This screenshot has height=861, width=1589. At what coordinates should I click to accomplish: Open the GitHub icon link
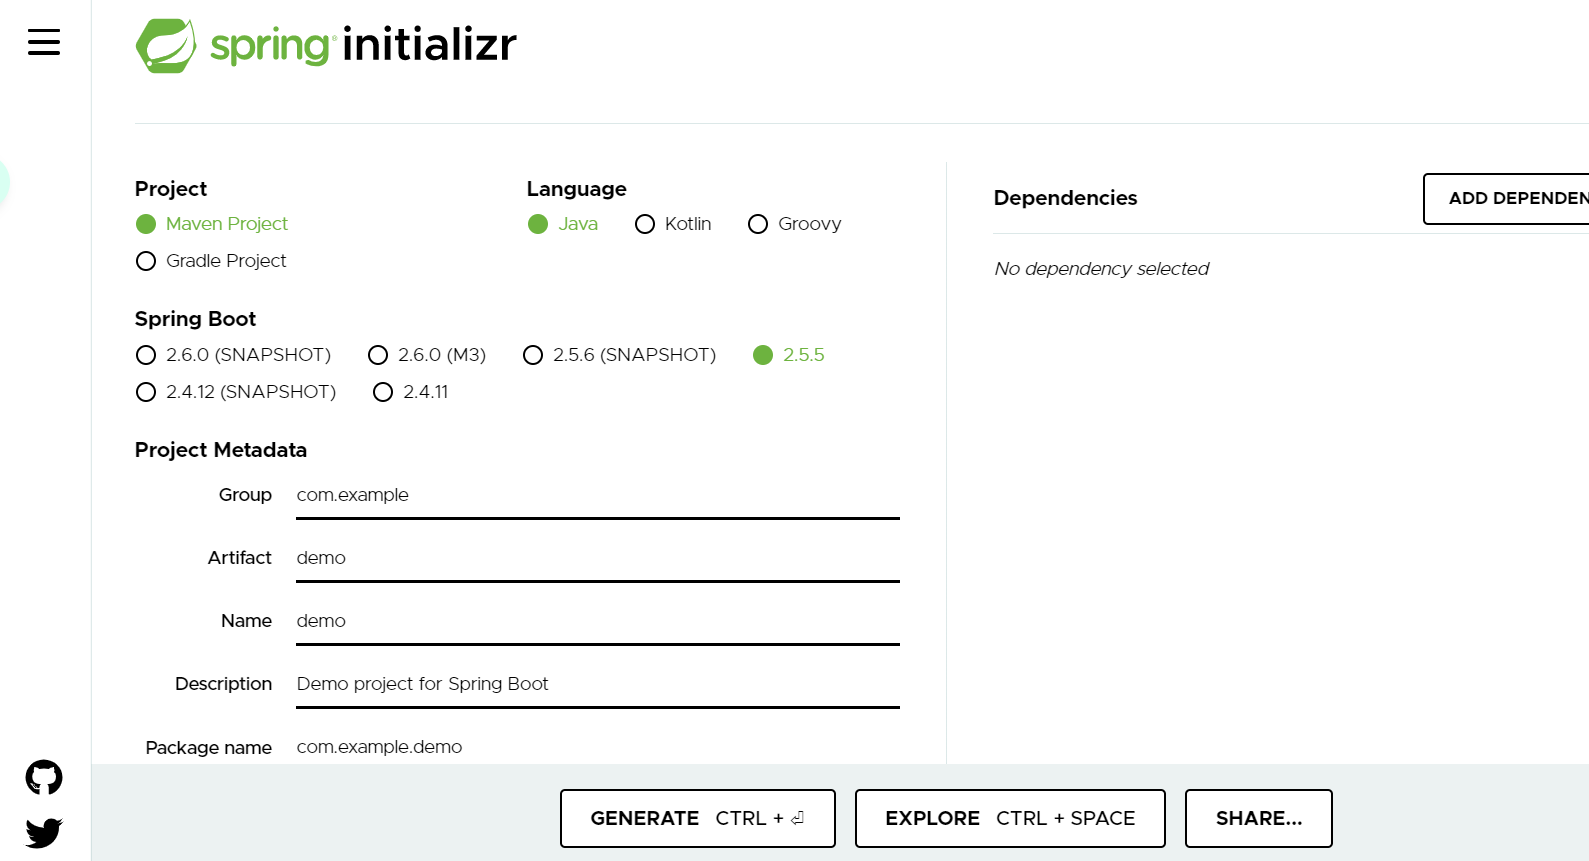44,777
